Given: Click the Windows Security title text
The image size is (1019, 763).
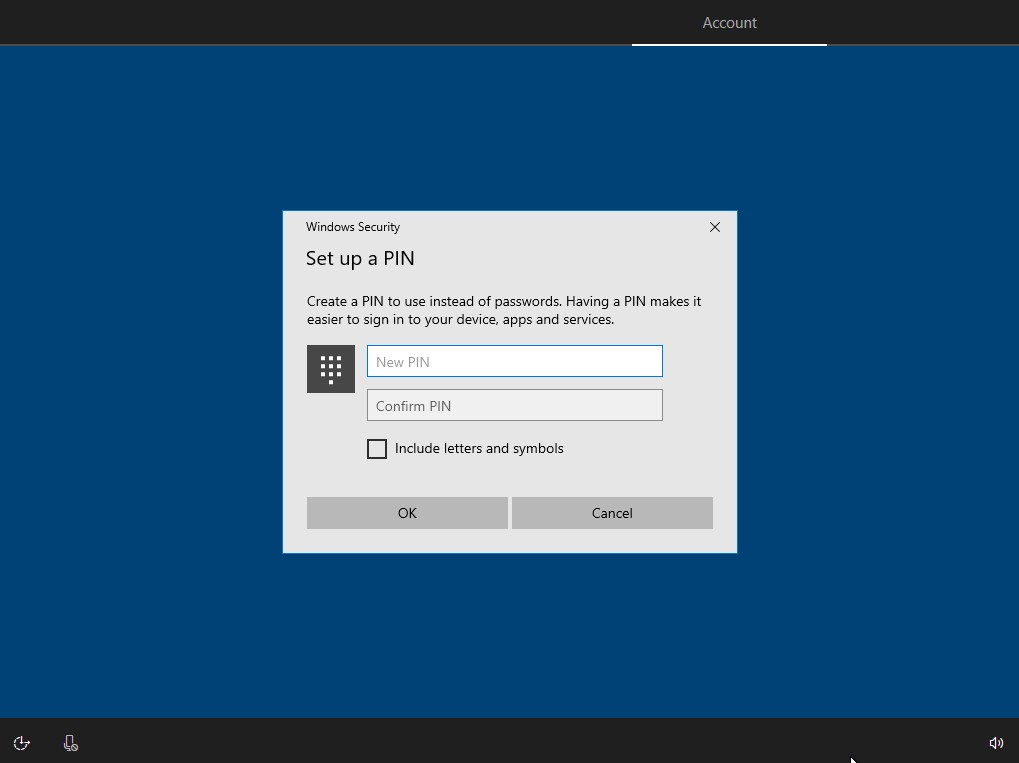Looking at the screenshot, I should [x=353, y=227].
